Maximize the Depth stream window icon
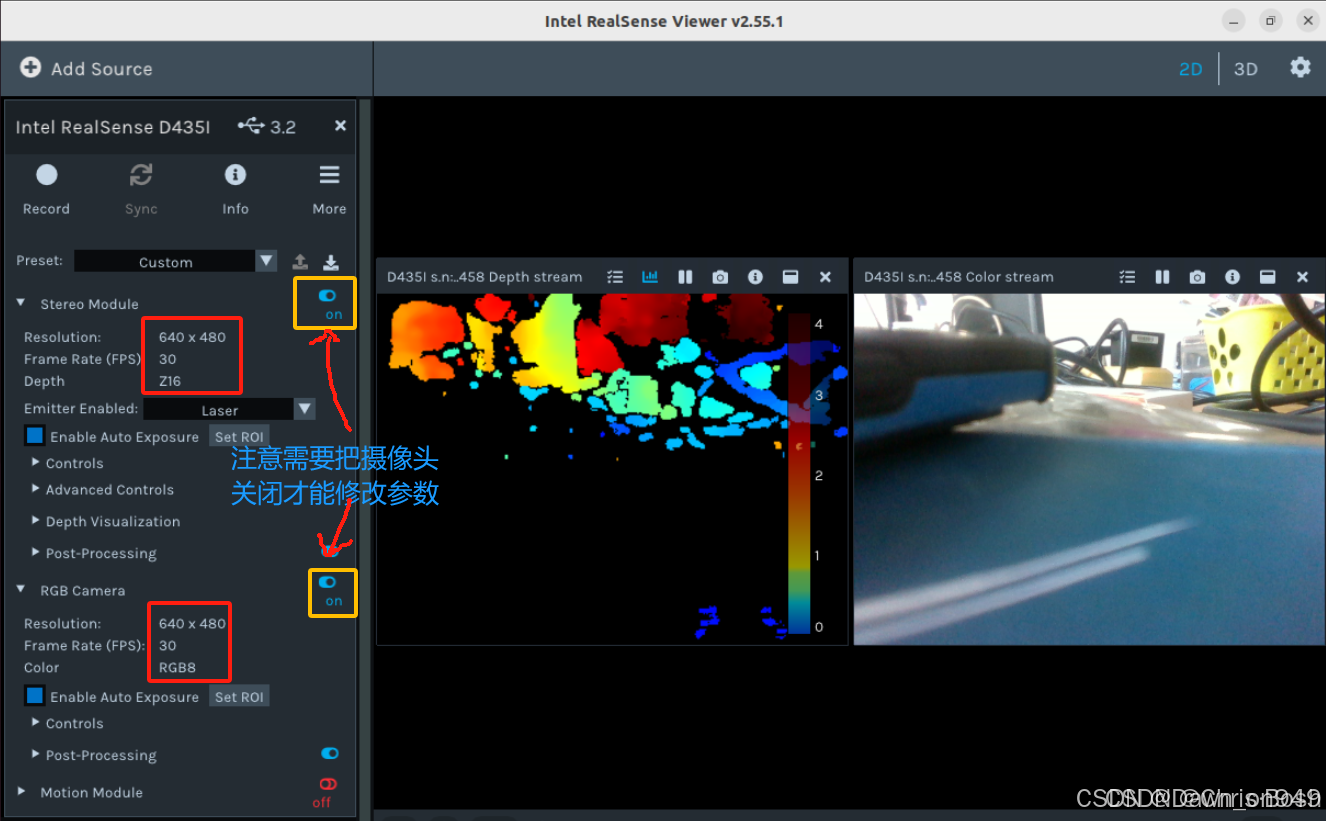Viewport: 1326px width, 821px height. pos(790,277)
